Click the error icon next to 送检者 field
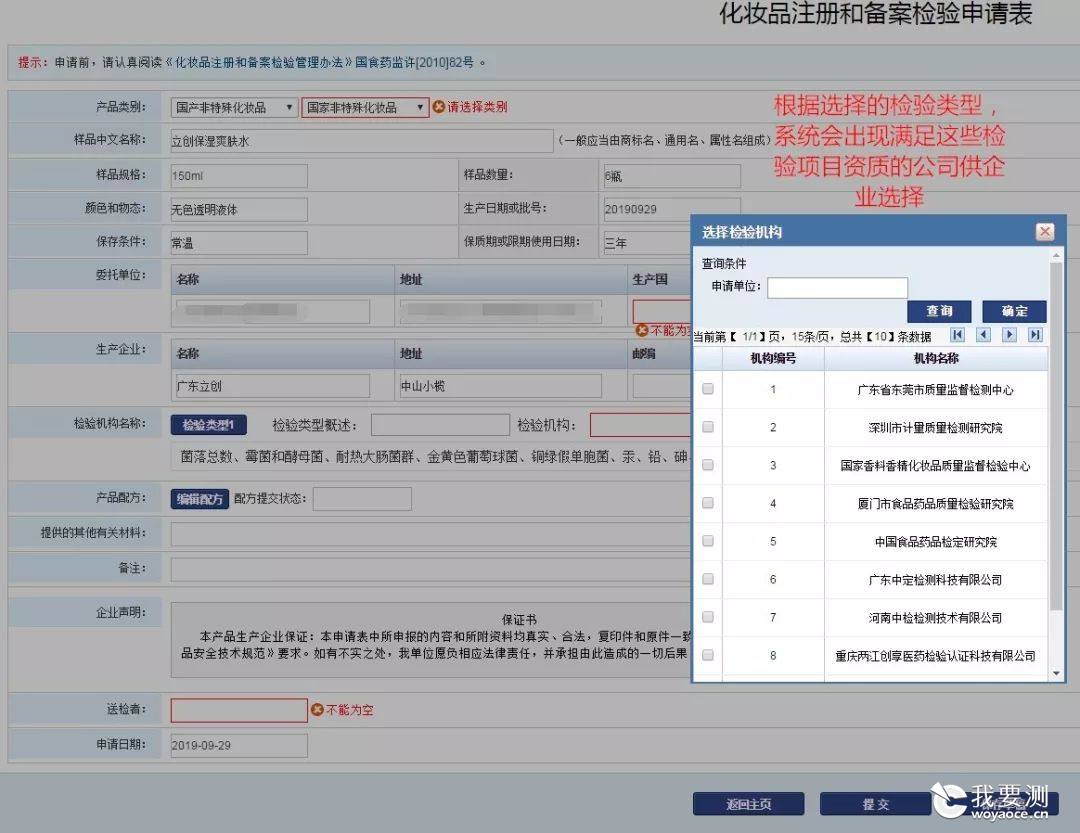 pos(317,710)
